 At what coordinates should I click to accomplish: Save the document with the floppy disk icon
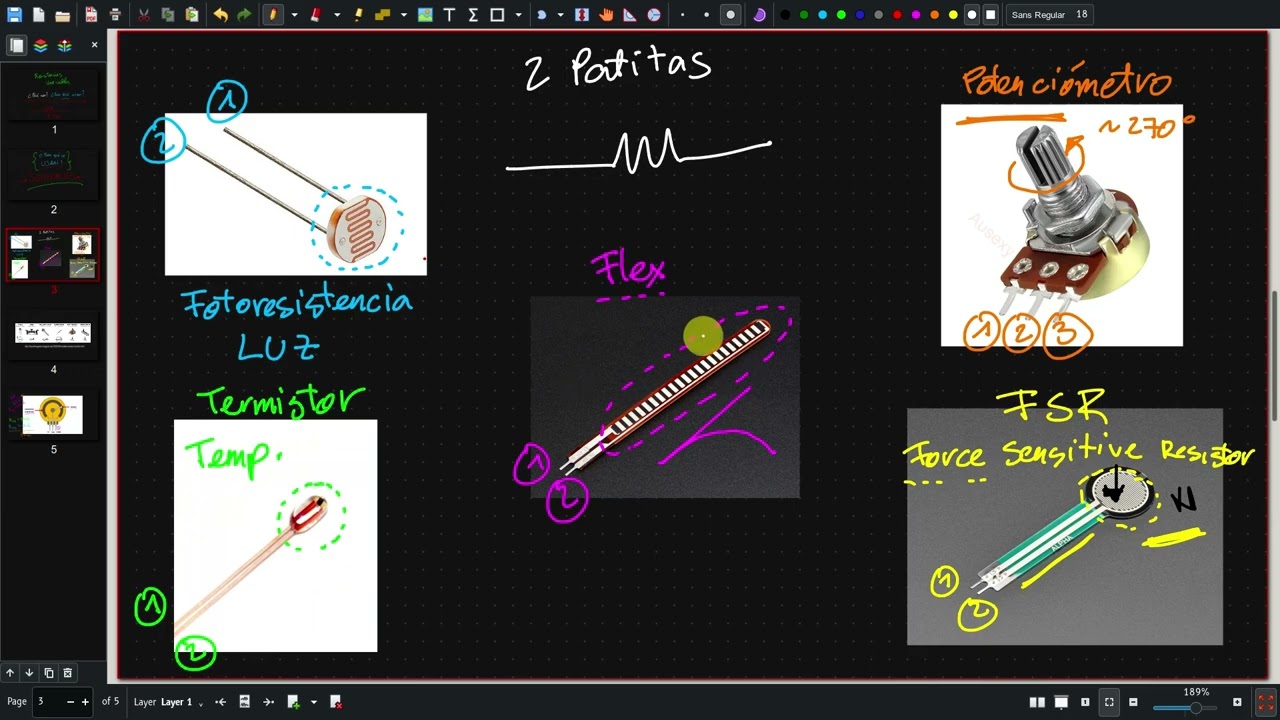(x=14, y=15)
